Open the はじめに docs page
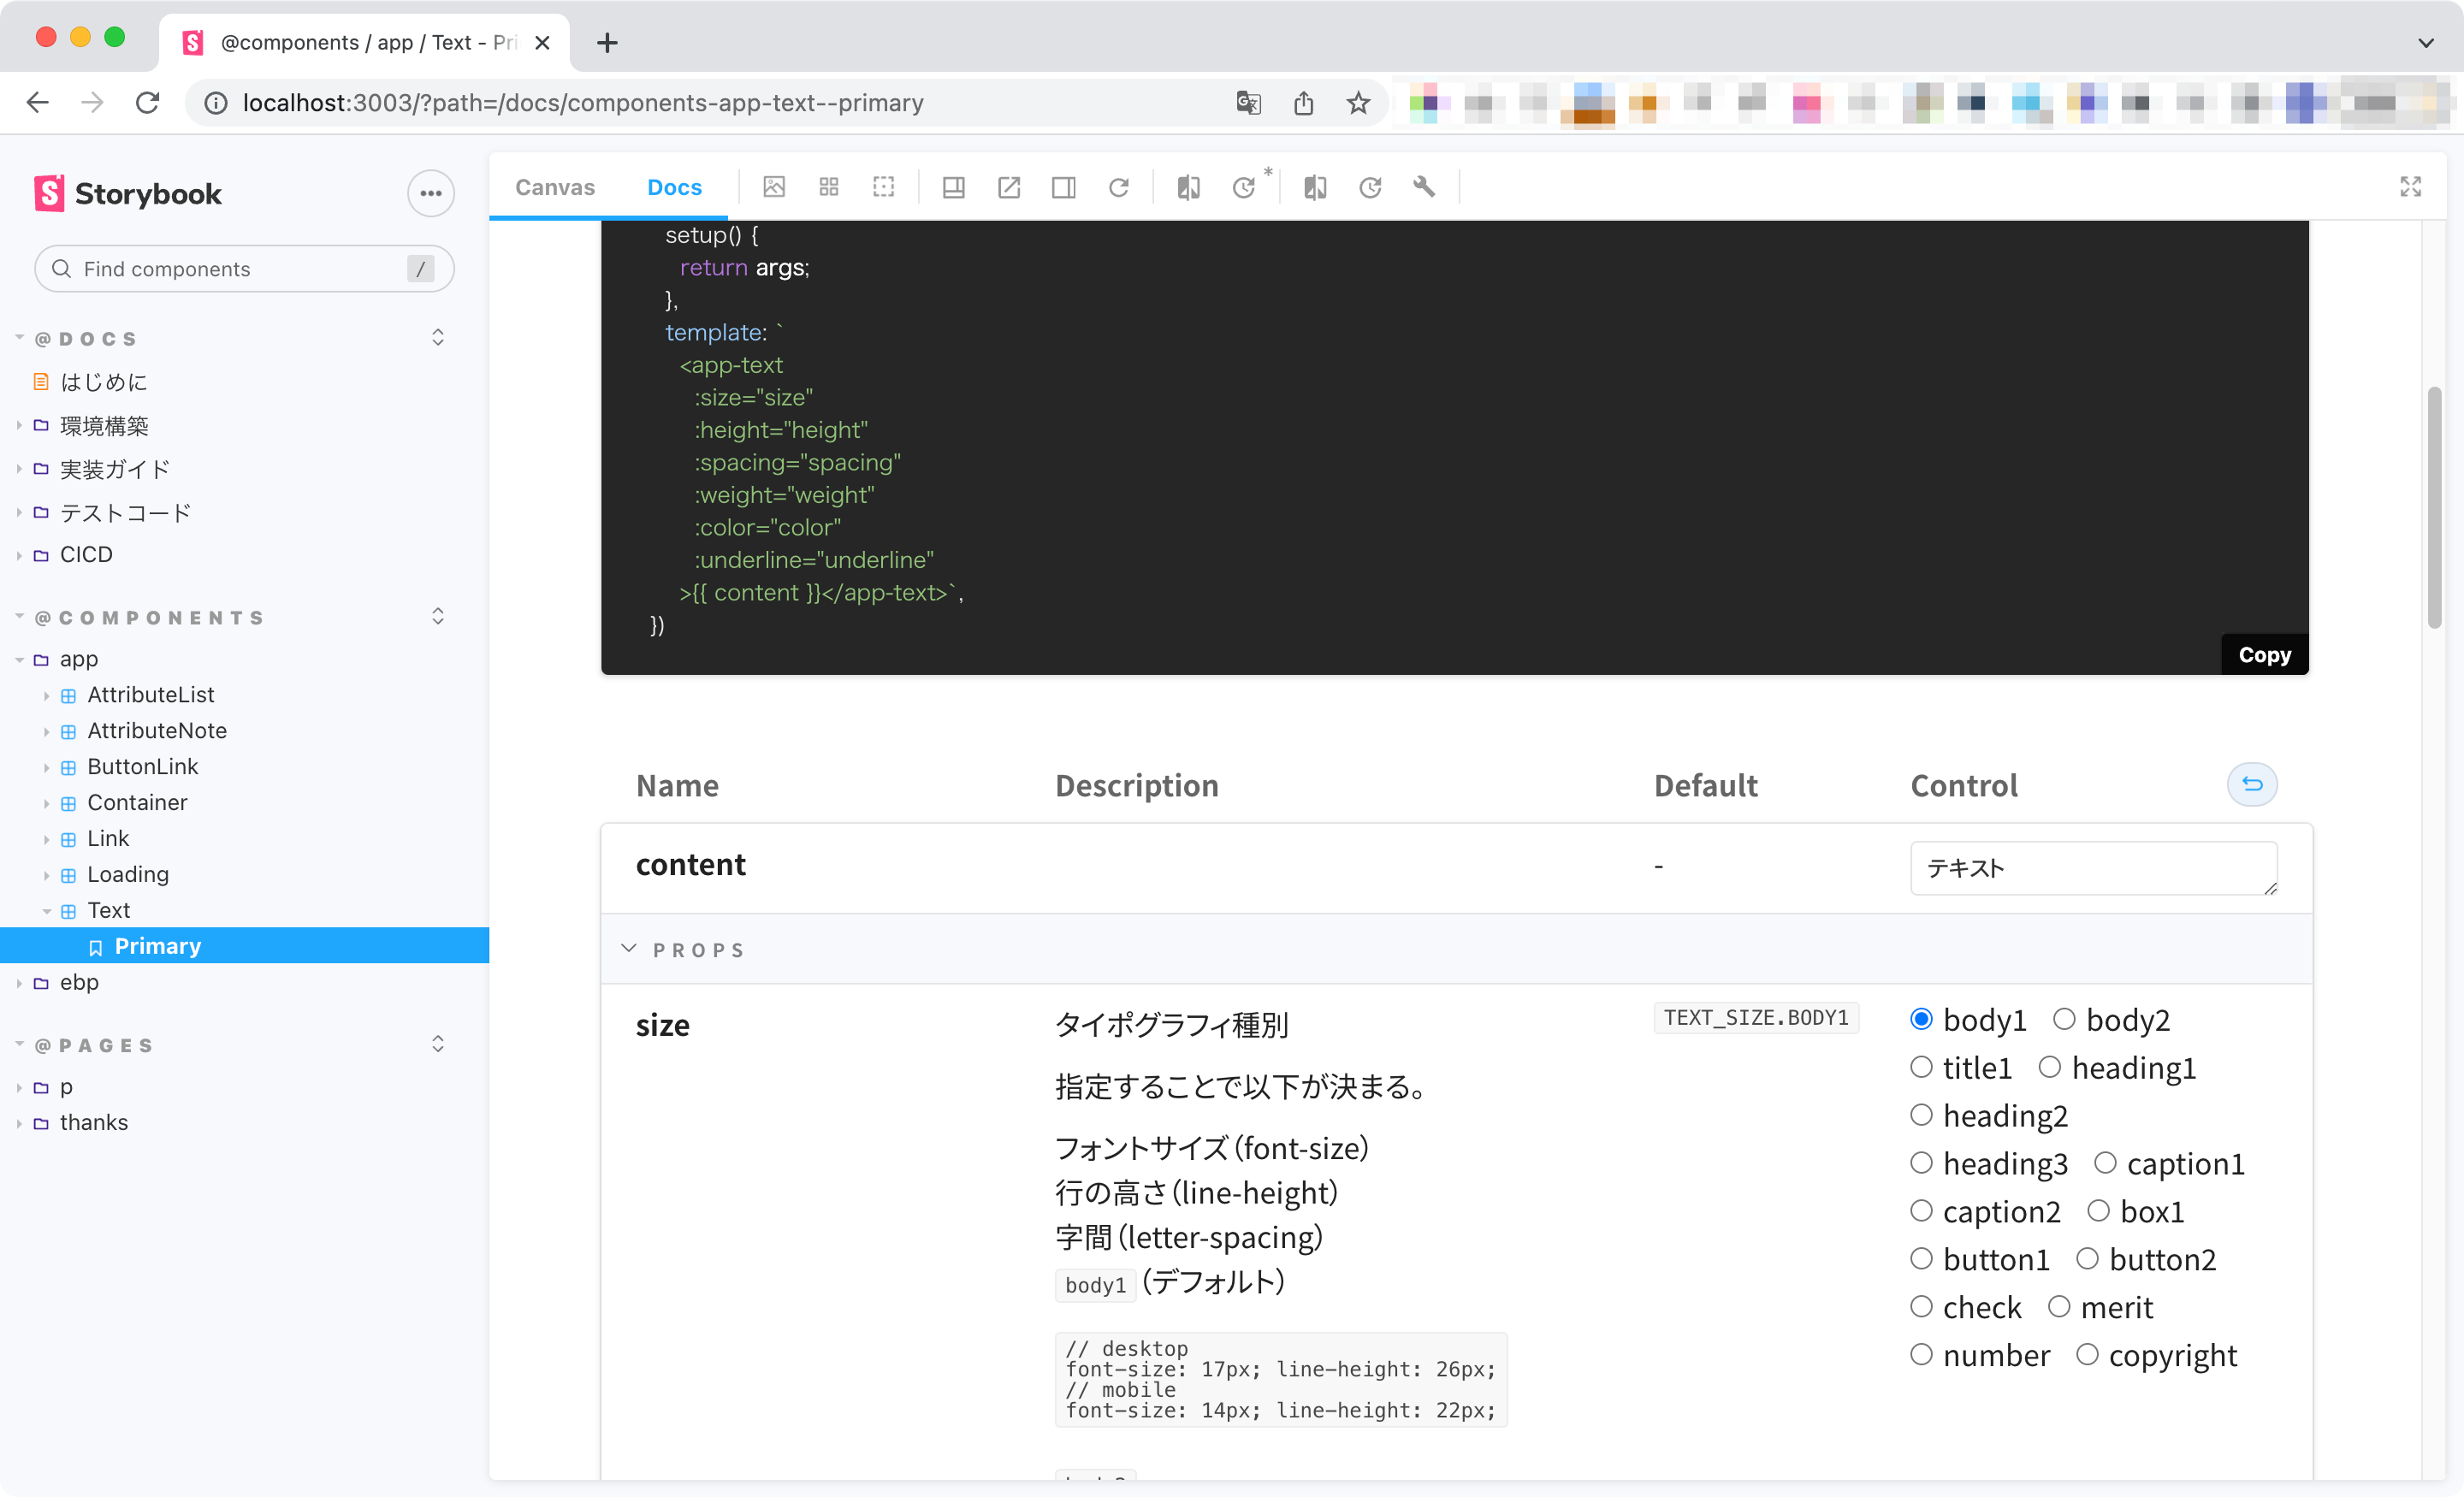 click(103, 382)
